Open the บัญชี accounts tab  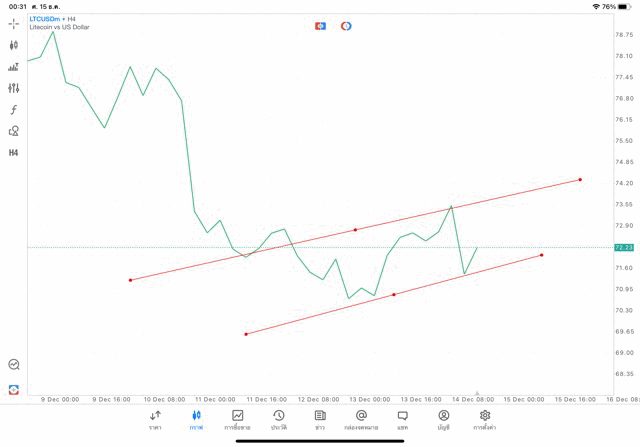(x=444, y=419)
